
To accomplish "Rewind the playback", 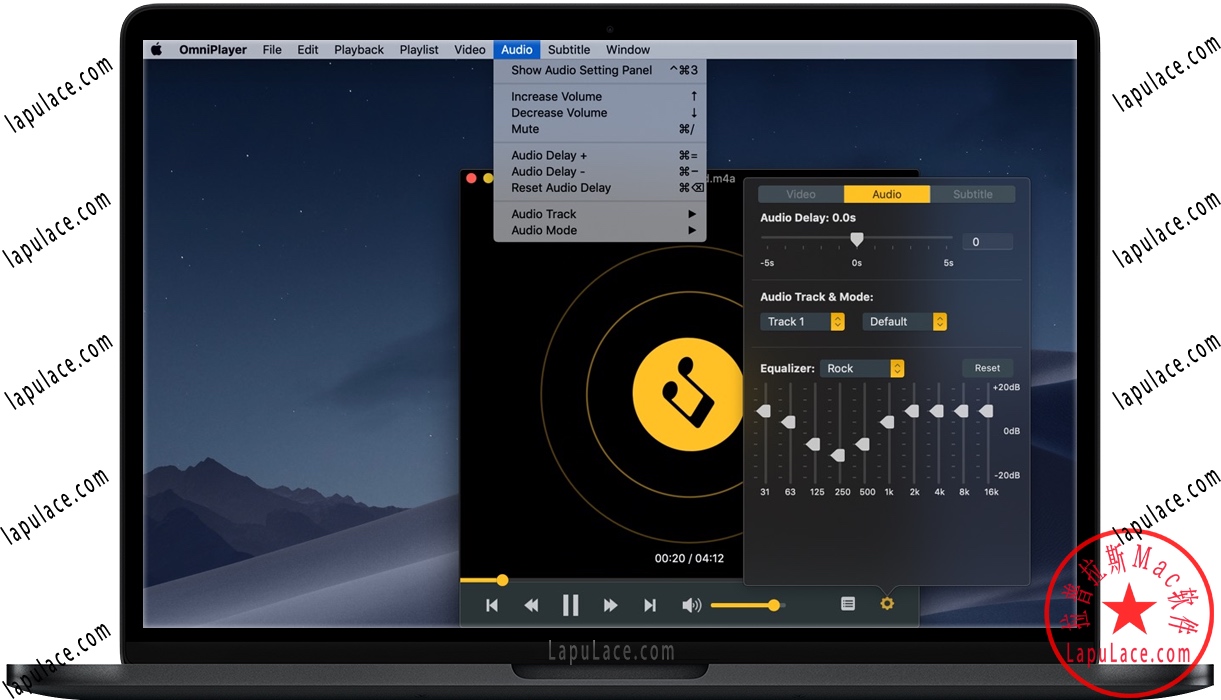I will click(531, 604).
